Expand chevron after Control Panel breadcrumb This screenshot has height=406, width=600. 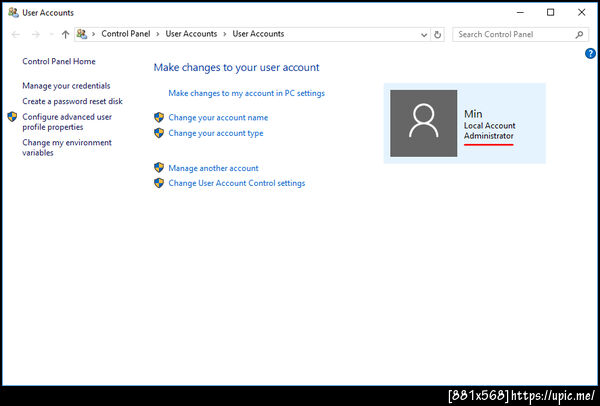(x=158, y=34)
